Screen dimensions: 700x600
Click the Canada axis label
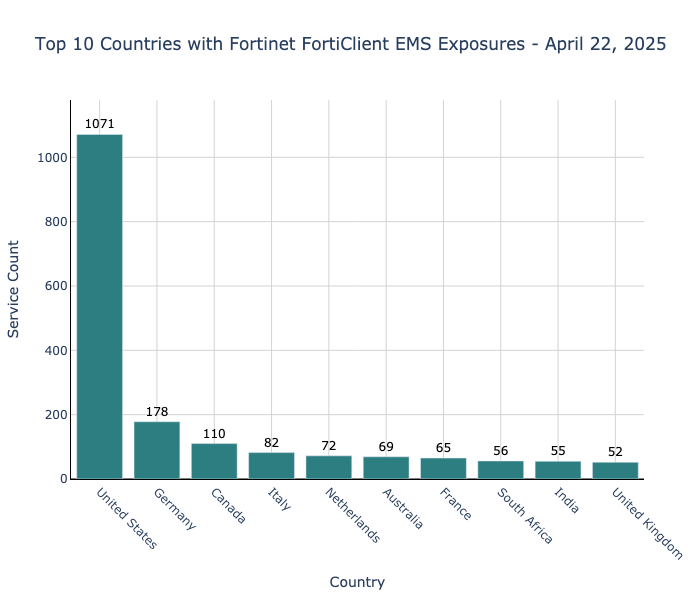coord(228,506)
